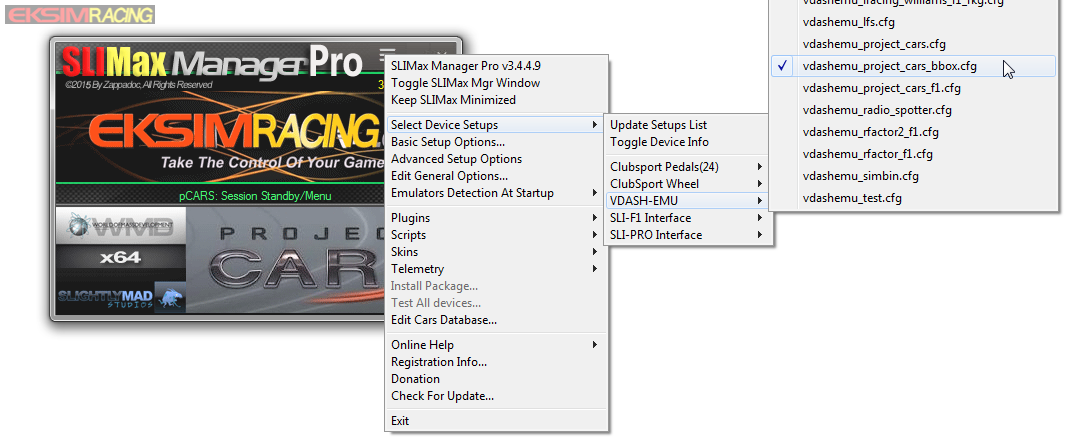Screen dimensions: 1086x439
Task: Click the x64 badge
Action: click(x=122, y=258)
